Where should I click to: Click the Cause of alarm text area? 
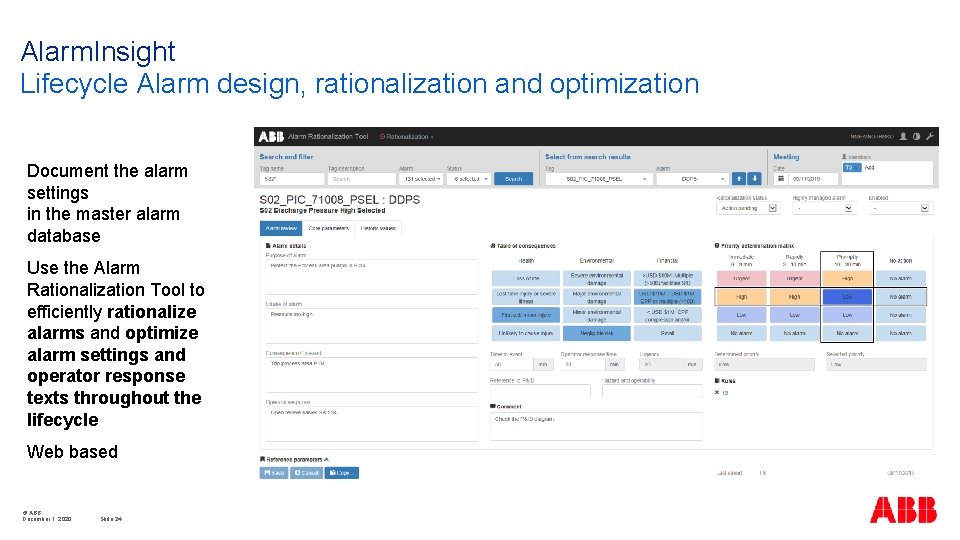(x=372, y=326)
